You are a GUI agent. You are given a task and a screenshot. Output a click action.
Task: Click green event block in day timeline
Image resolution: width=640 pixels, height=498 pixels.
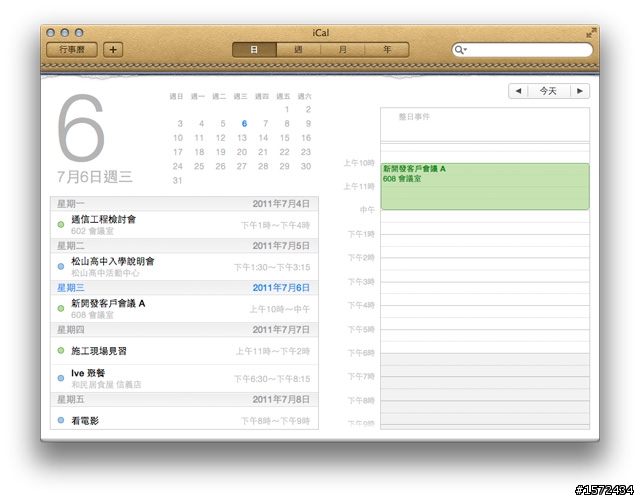[x=485, y=186]
